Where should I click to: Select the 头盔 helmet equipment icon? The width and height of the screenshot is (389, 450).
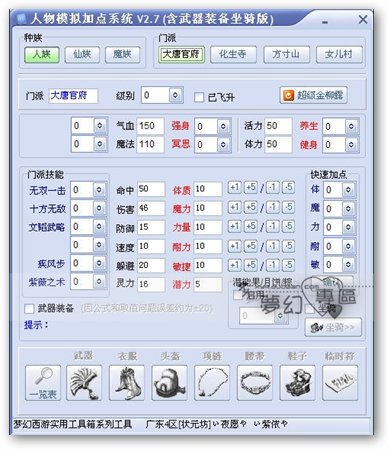[x=169, y=383]
